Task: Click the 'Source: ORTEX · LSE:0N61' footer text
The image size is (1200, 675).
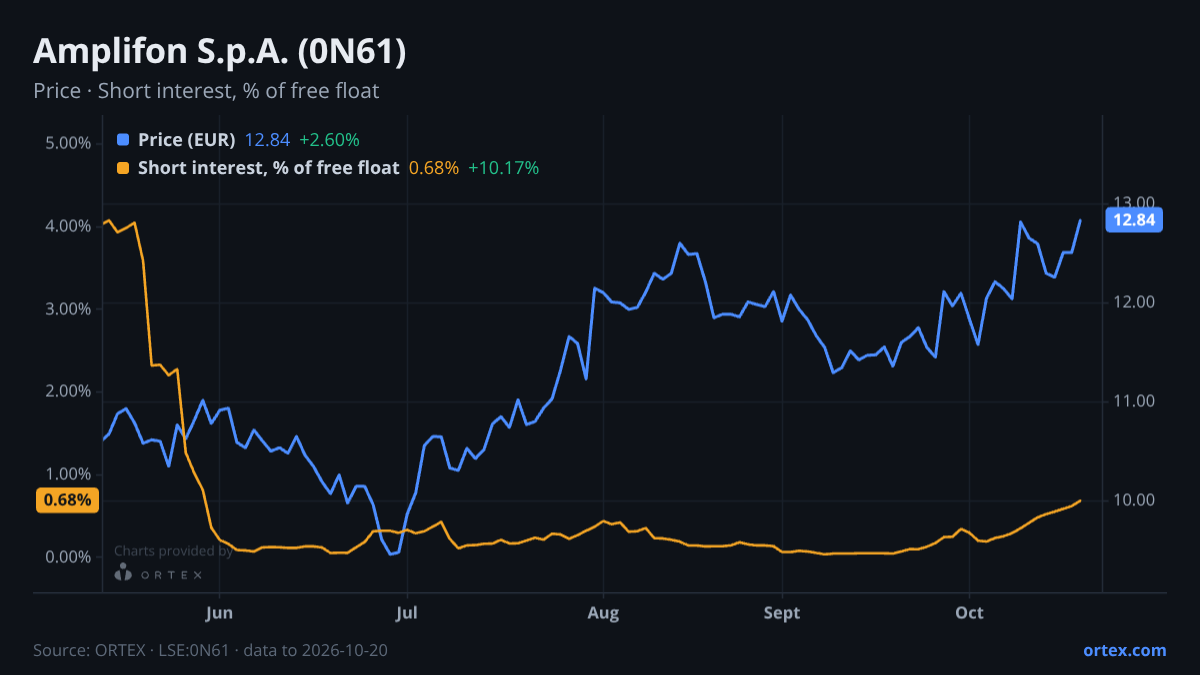Action: [x=132, y=651]
